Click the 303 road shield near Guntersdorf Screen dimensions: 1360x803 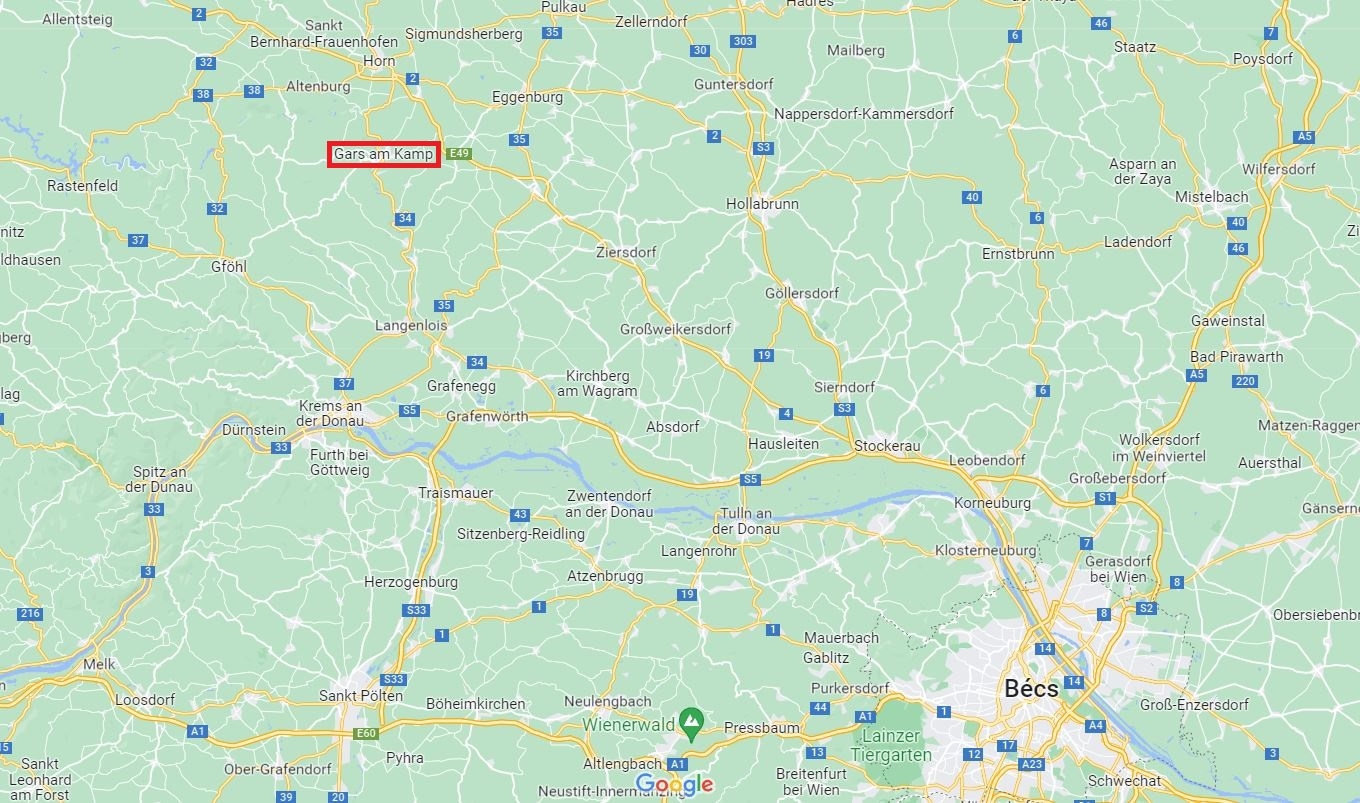(x=742, y=41)
